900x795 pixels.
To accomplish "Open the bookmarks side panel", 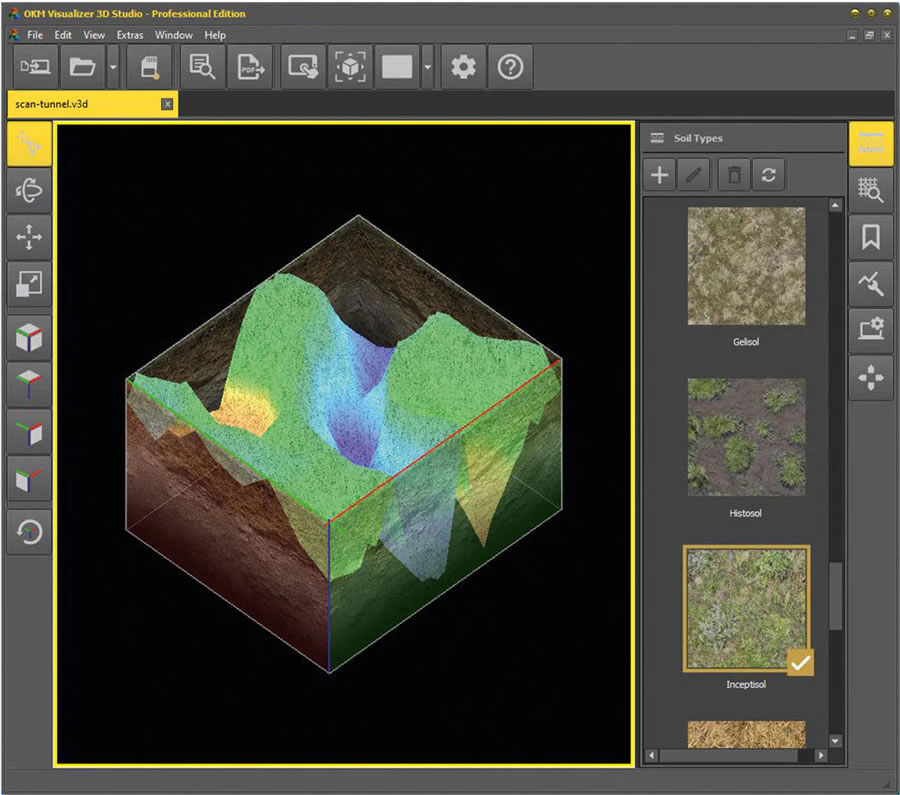I will click(x=871, y=237).
